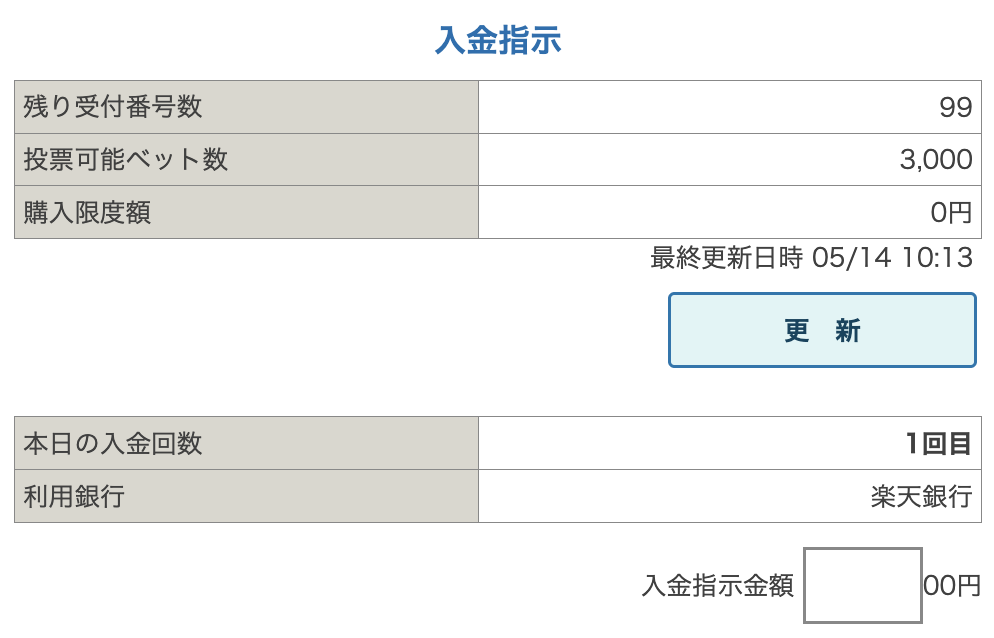Click the 3,000 bet count value
Screen dimensions: 994x638
(935, 160)
